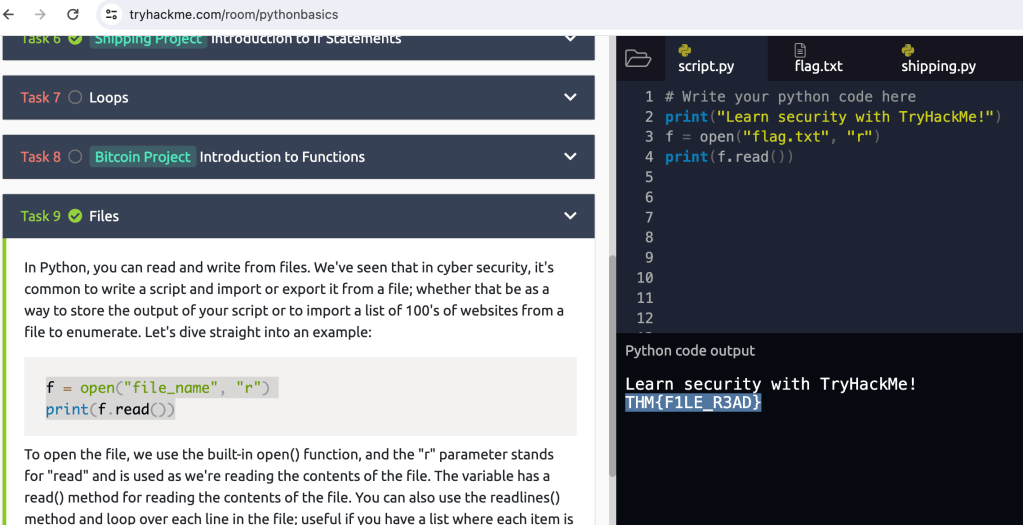Open the folder icon in code editor
Image resolution: width=1023 pixels, height=525 pixels.
tap(638, 58)
